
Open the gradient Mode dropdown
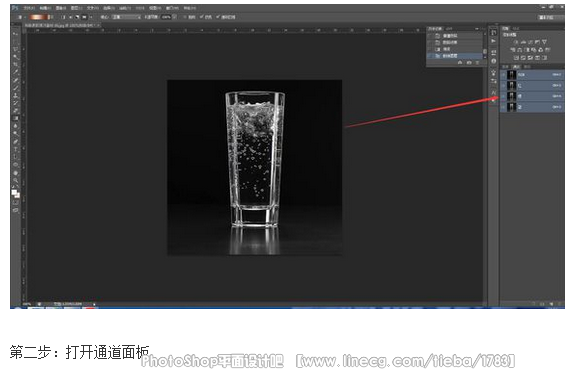(x=126, y=17)
